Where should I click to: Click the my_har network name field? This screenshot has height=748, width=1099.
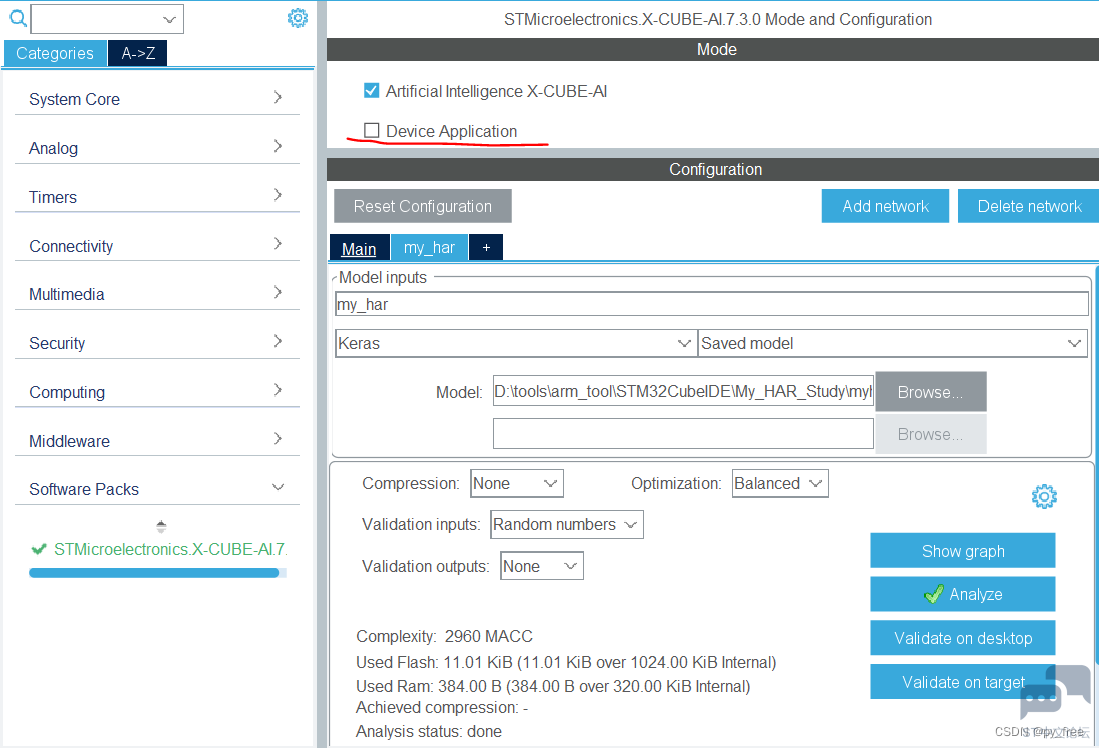[712, 304]
